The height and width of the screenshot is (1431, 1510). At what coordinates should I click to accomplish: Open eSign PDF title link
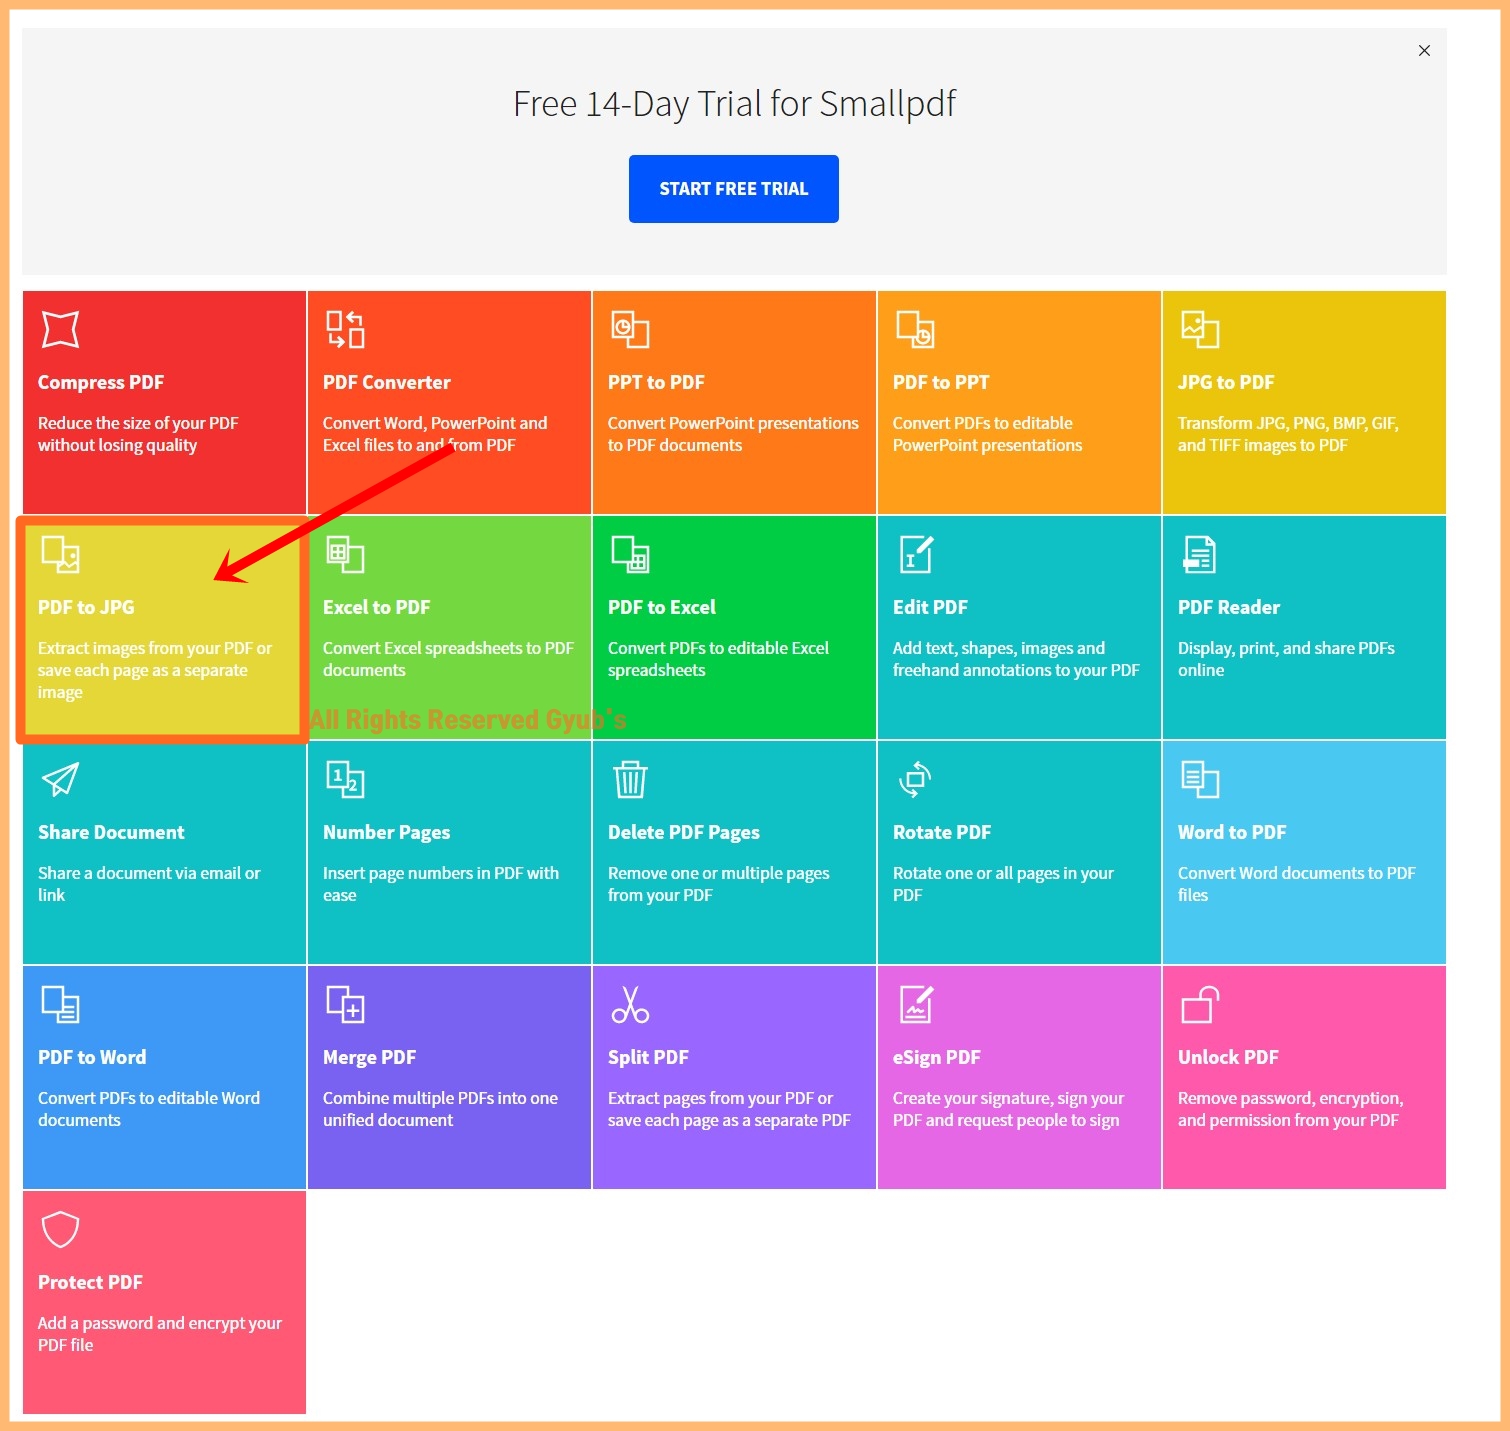(936, 1058)
